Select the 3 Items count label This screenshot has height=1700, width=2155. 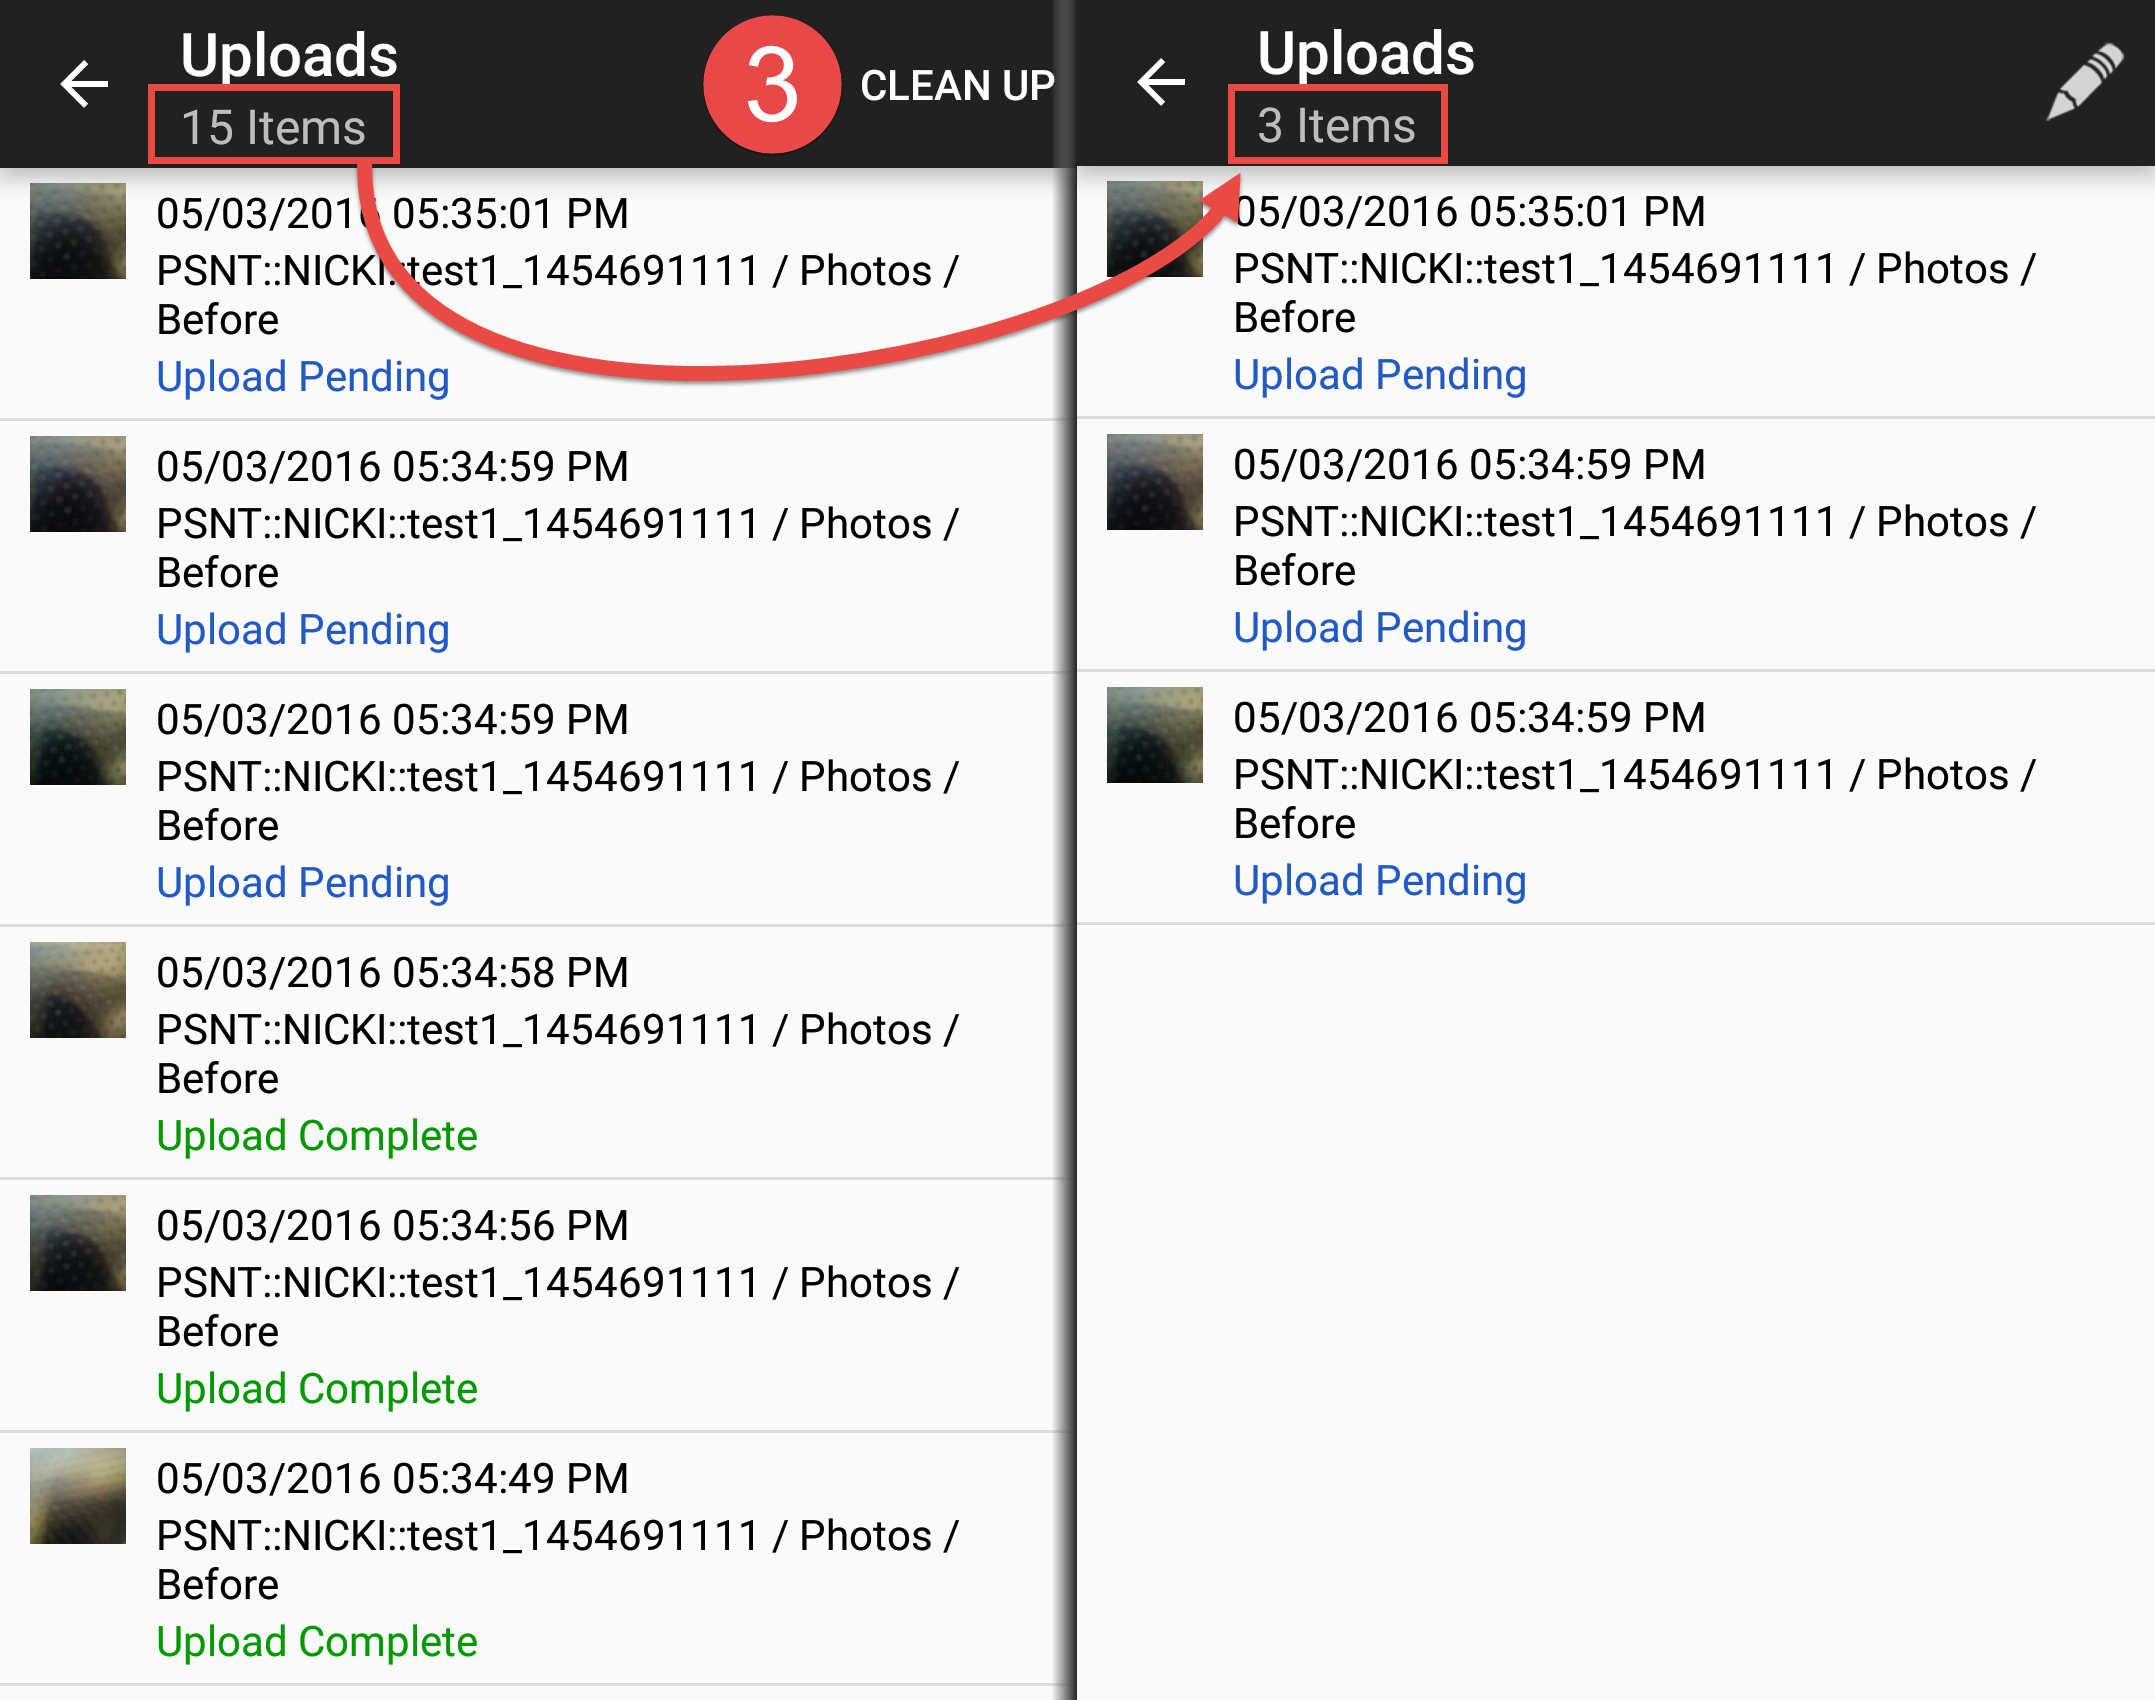click(x=1336, y=125)
